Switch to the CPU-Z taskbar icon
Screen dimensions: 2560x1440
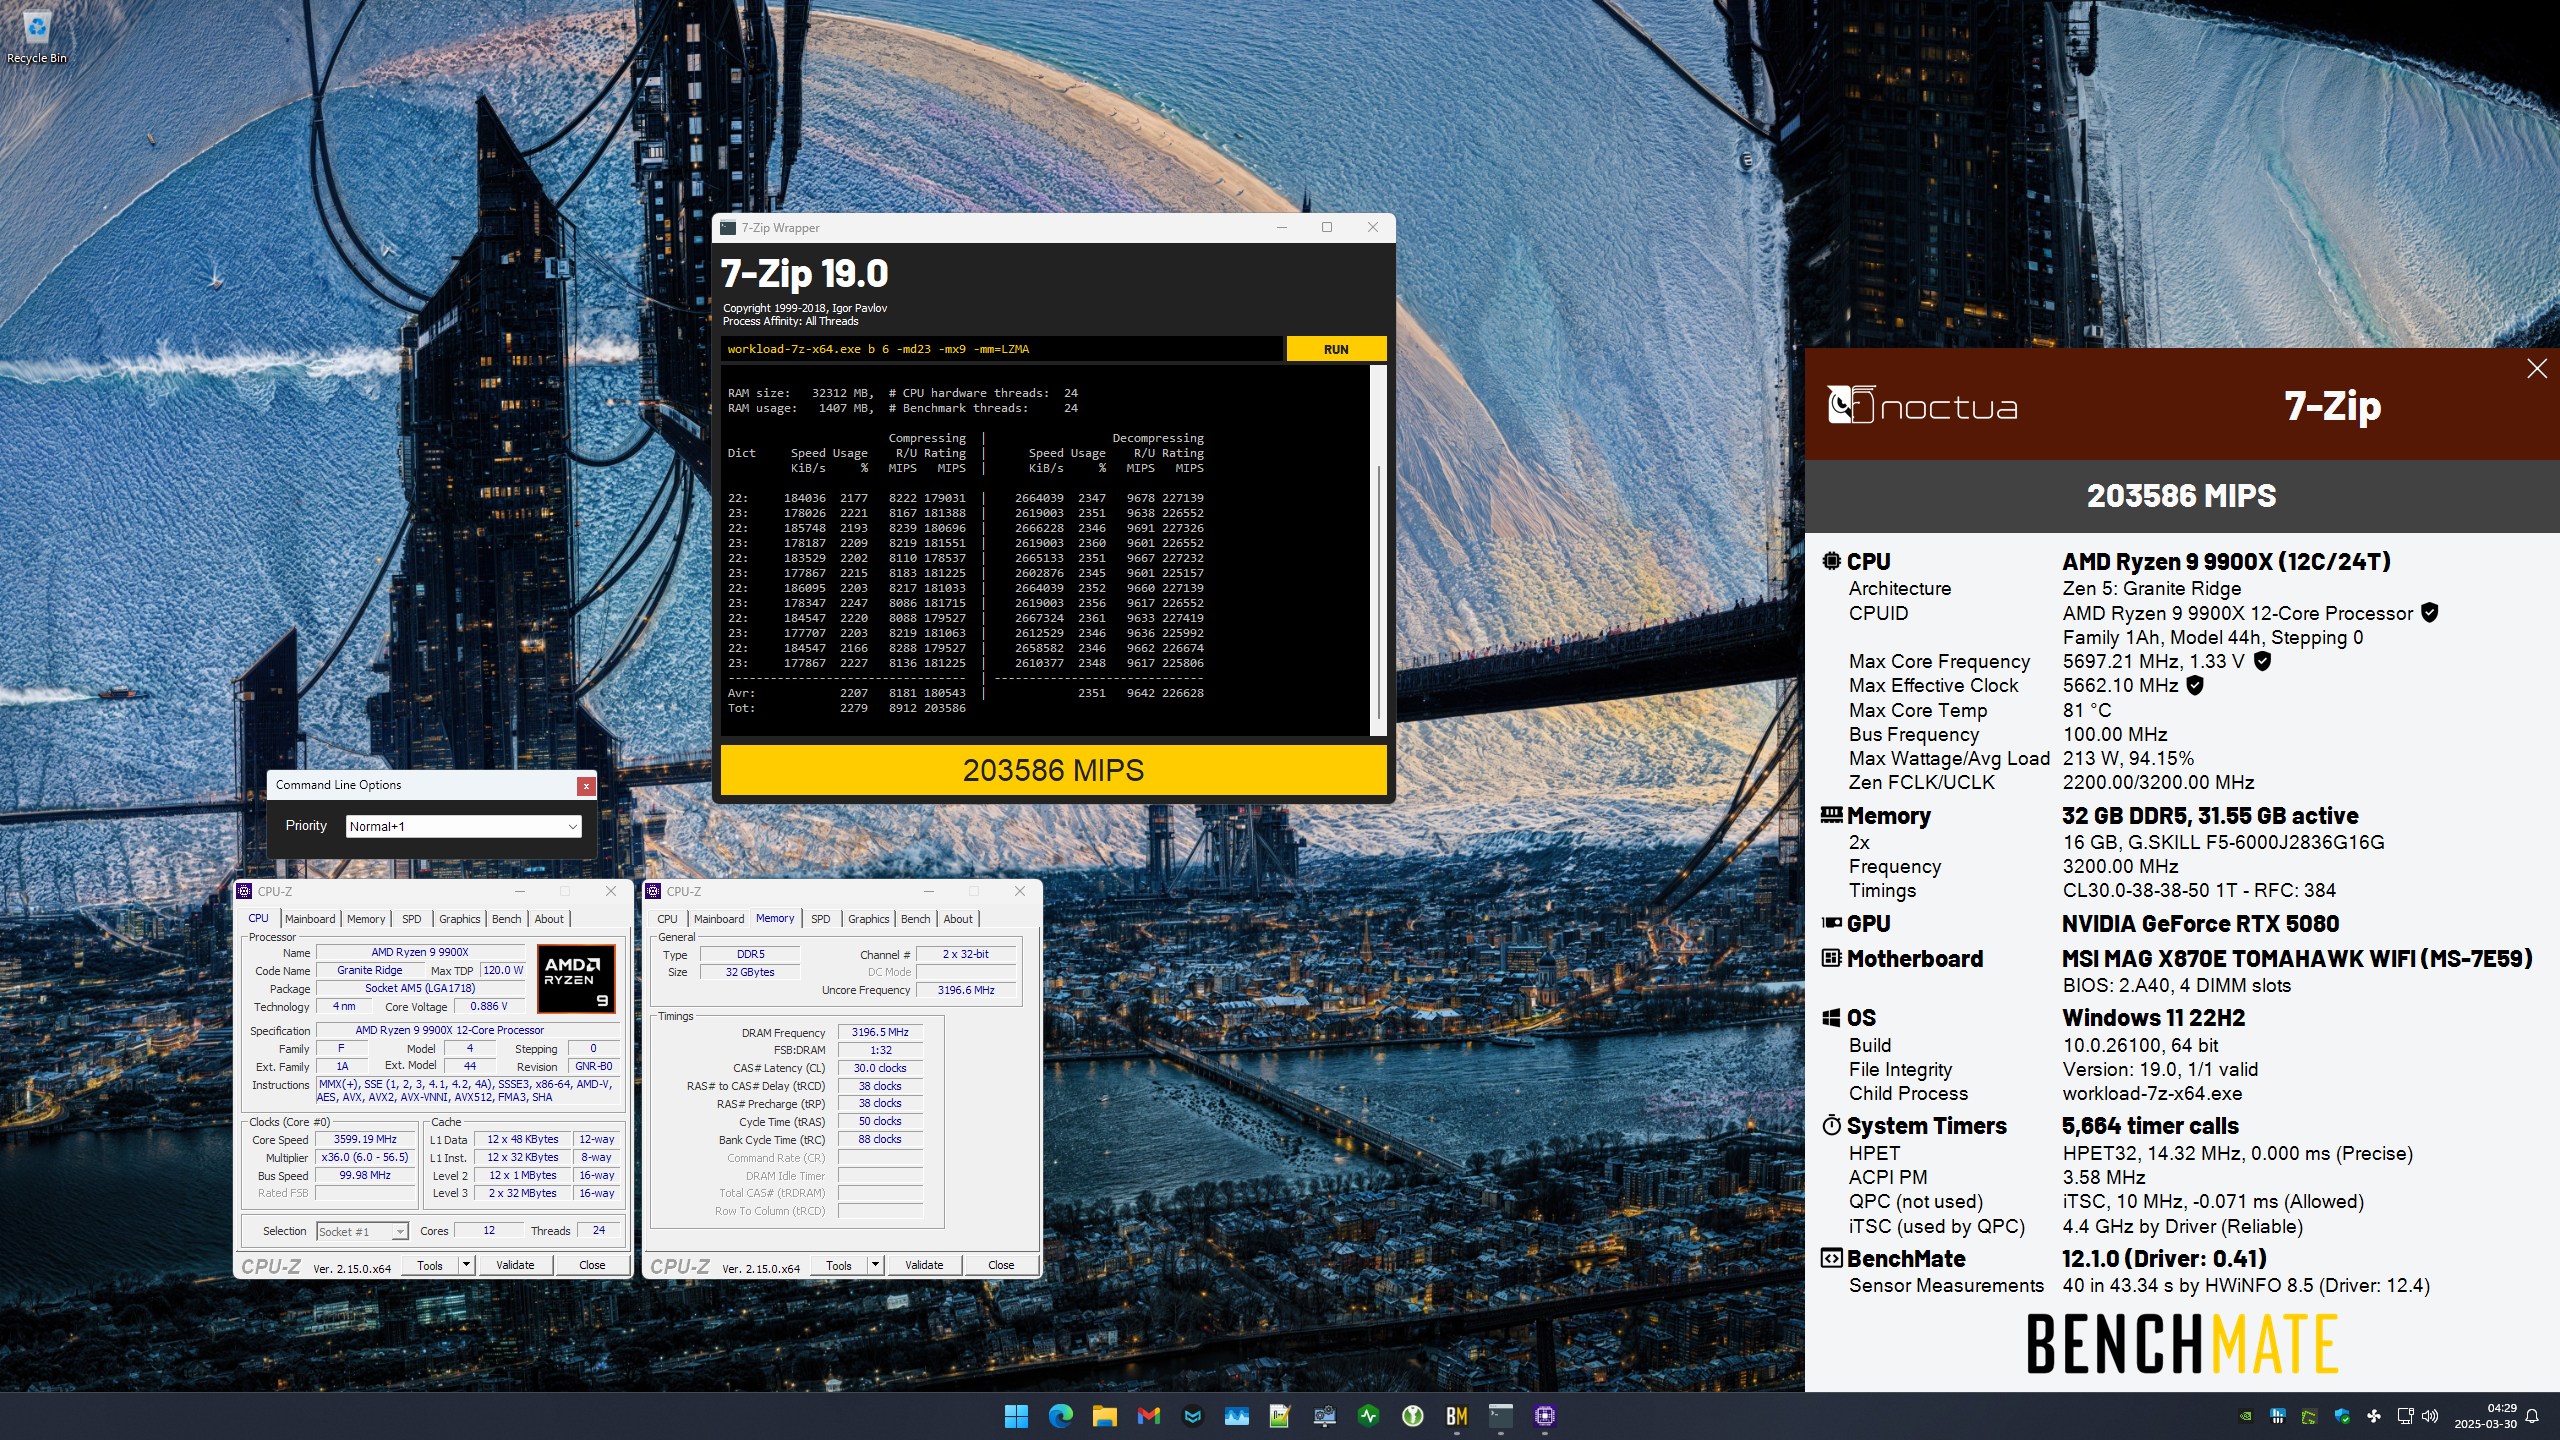tap(1544, 1415)
